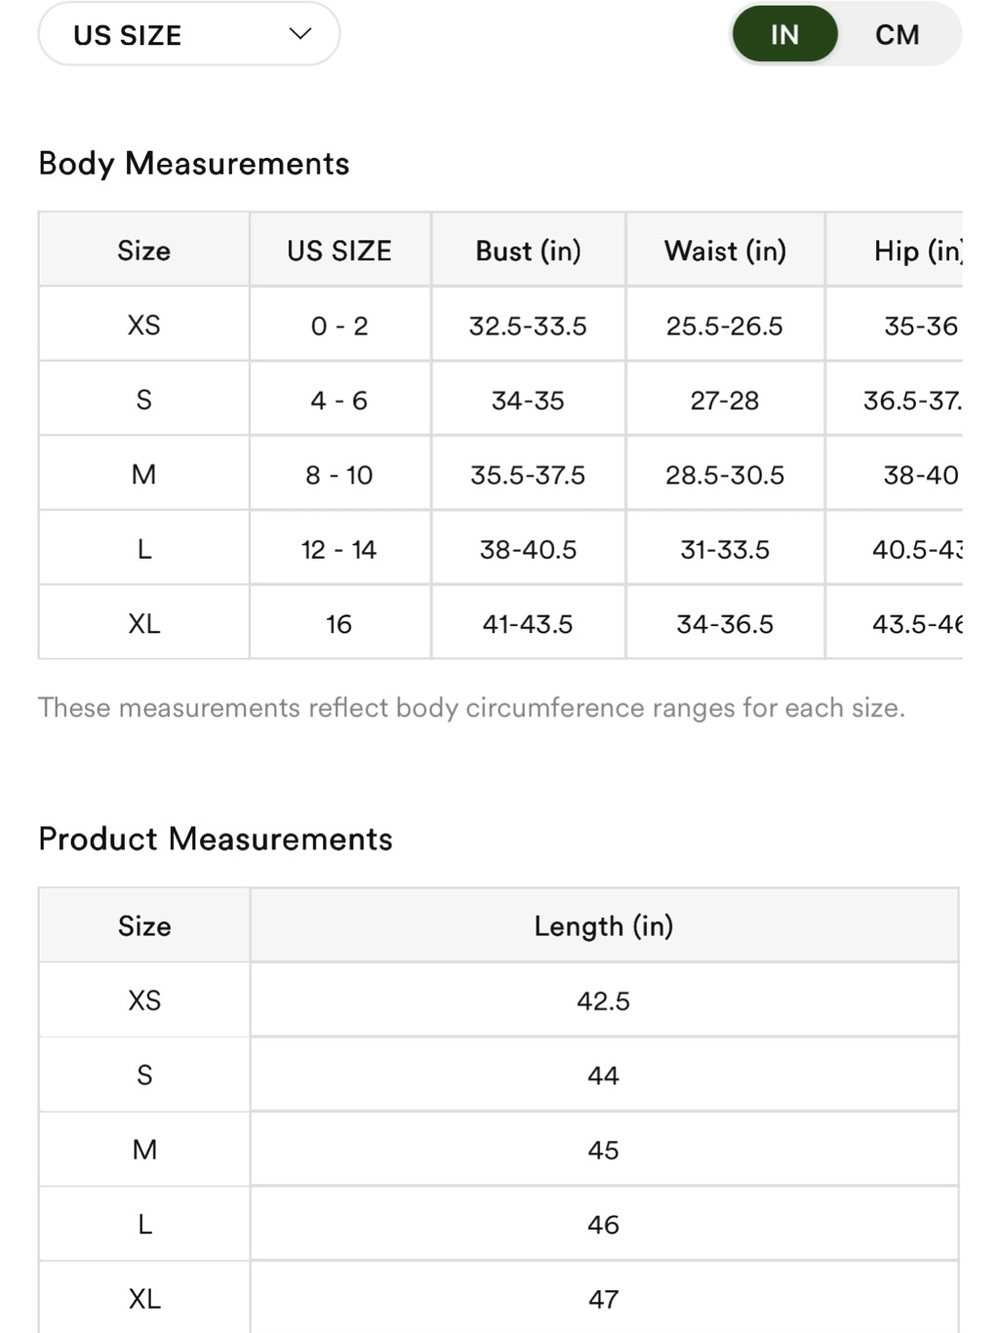This screenshot has height=1333, width=1000.
Task: Click the Length (in) column header
Action: tap(604, 926)
